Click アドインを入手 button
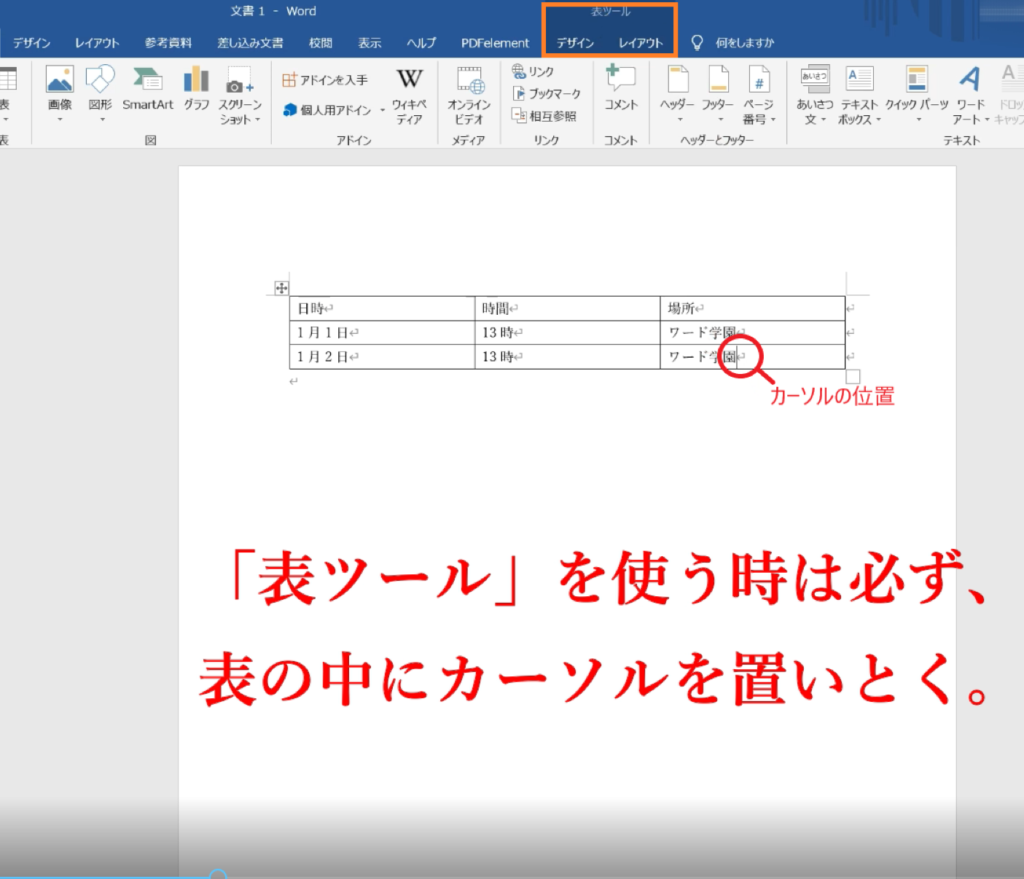The width and height of the screenshot is (1024, 879). pyautogui.click(x=324, y=80)
